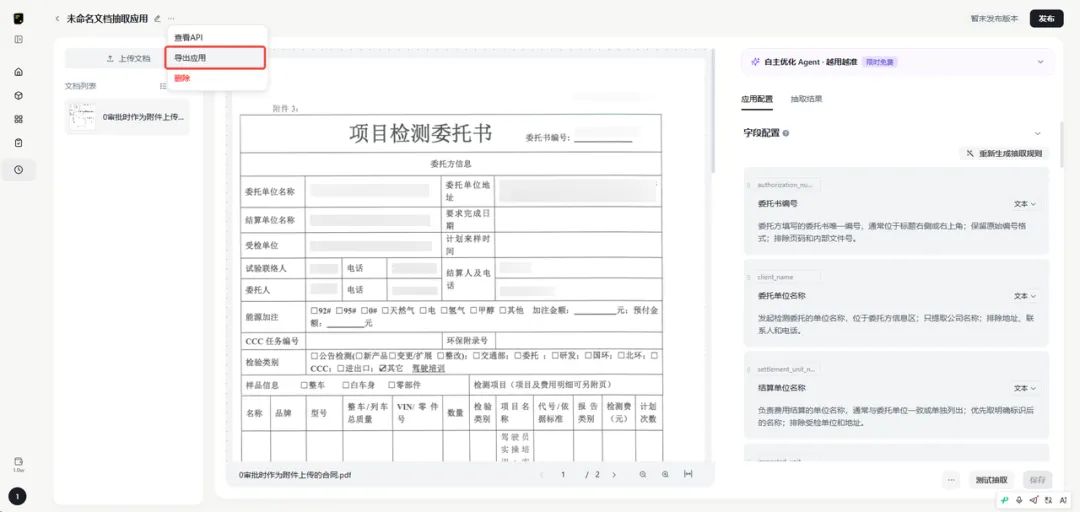Click the 1.0w credits sidebar icon

pos(19,464)
